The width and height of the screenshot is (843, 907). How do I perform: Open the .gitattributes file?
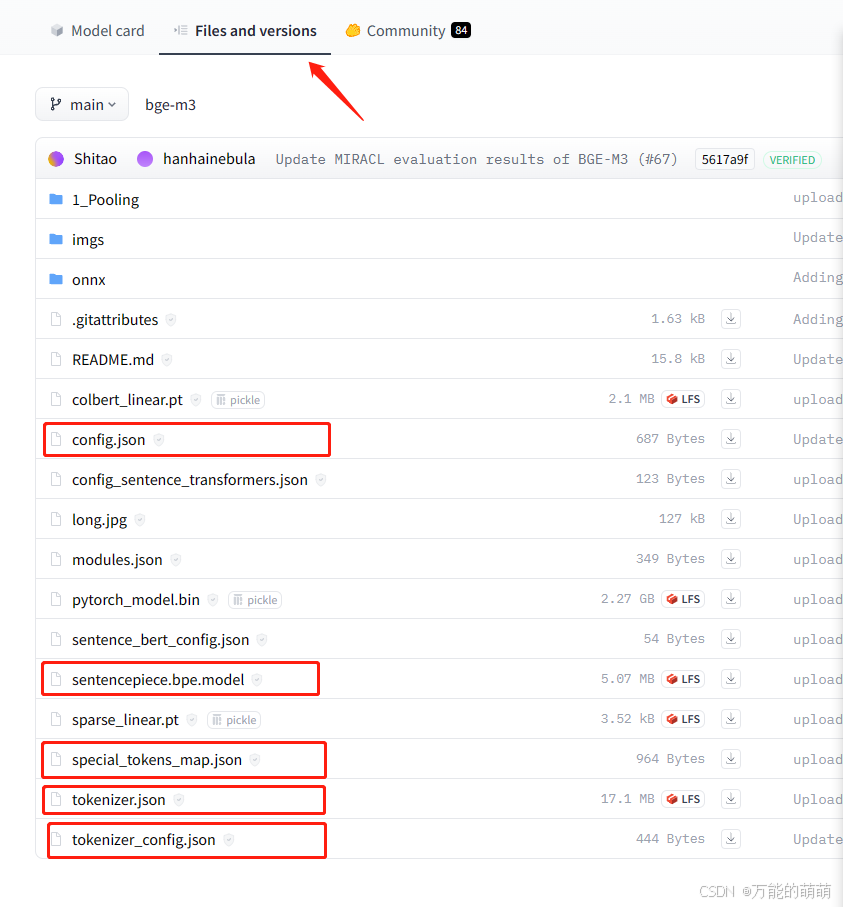click(x=115, y=320)
